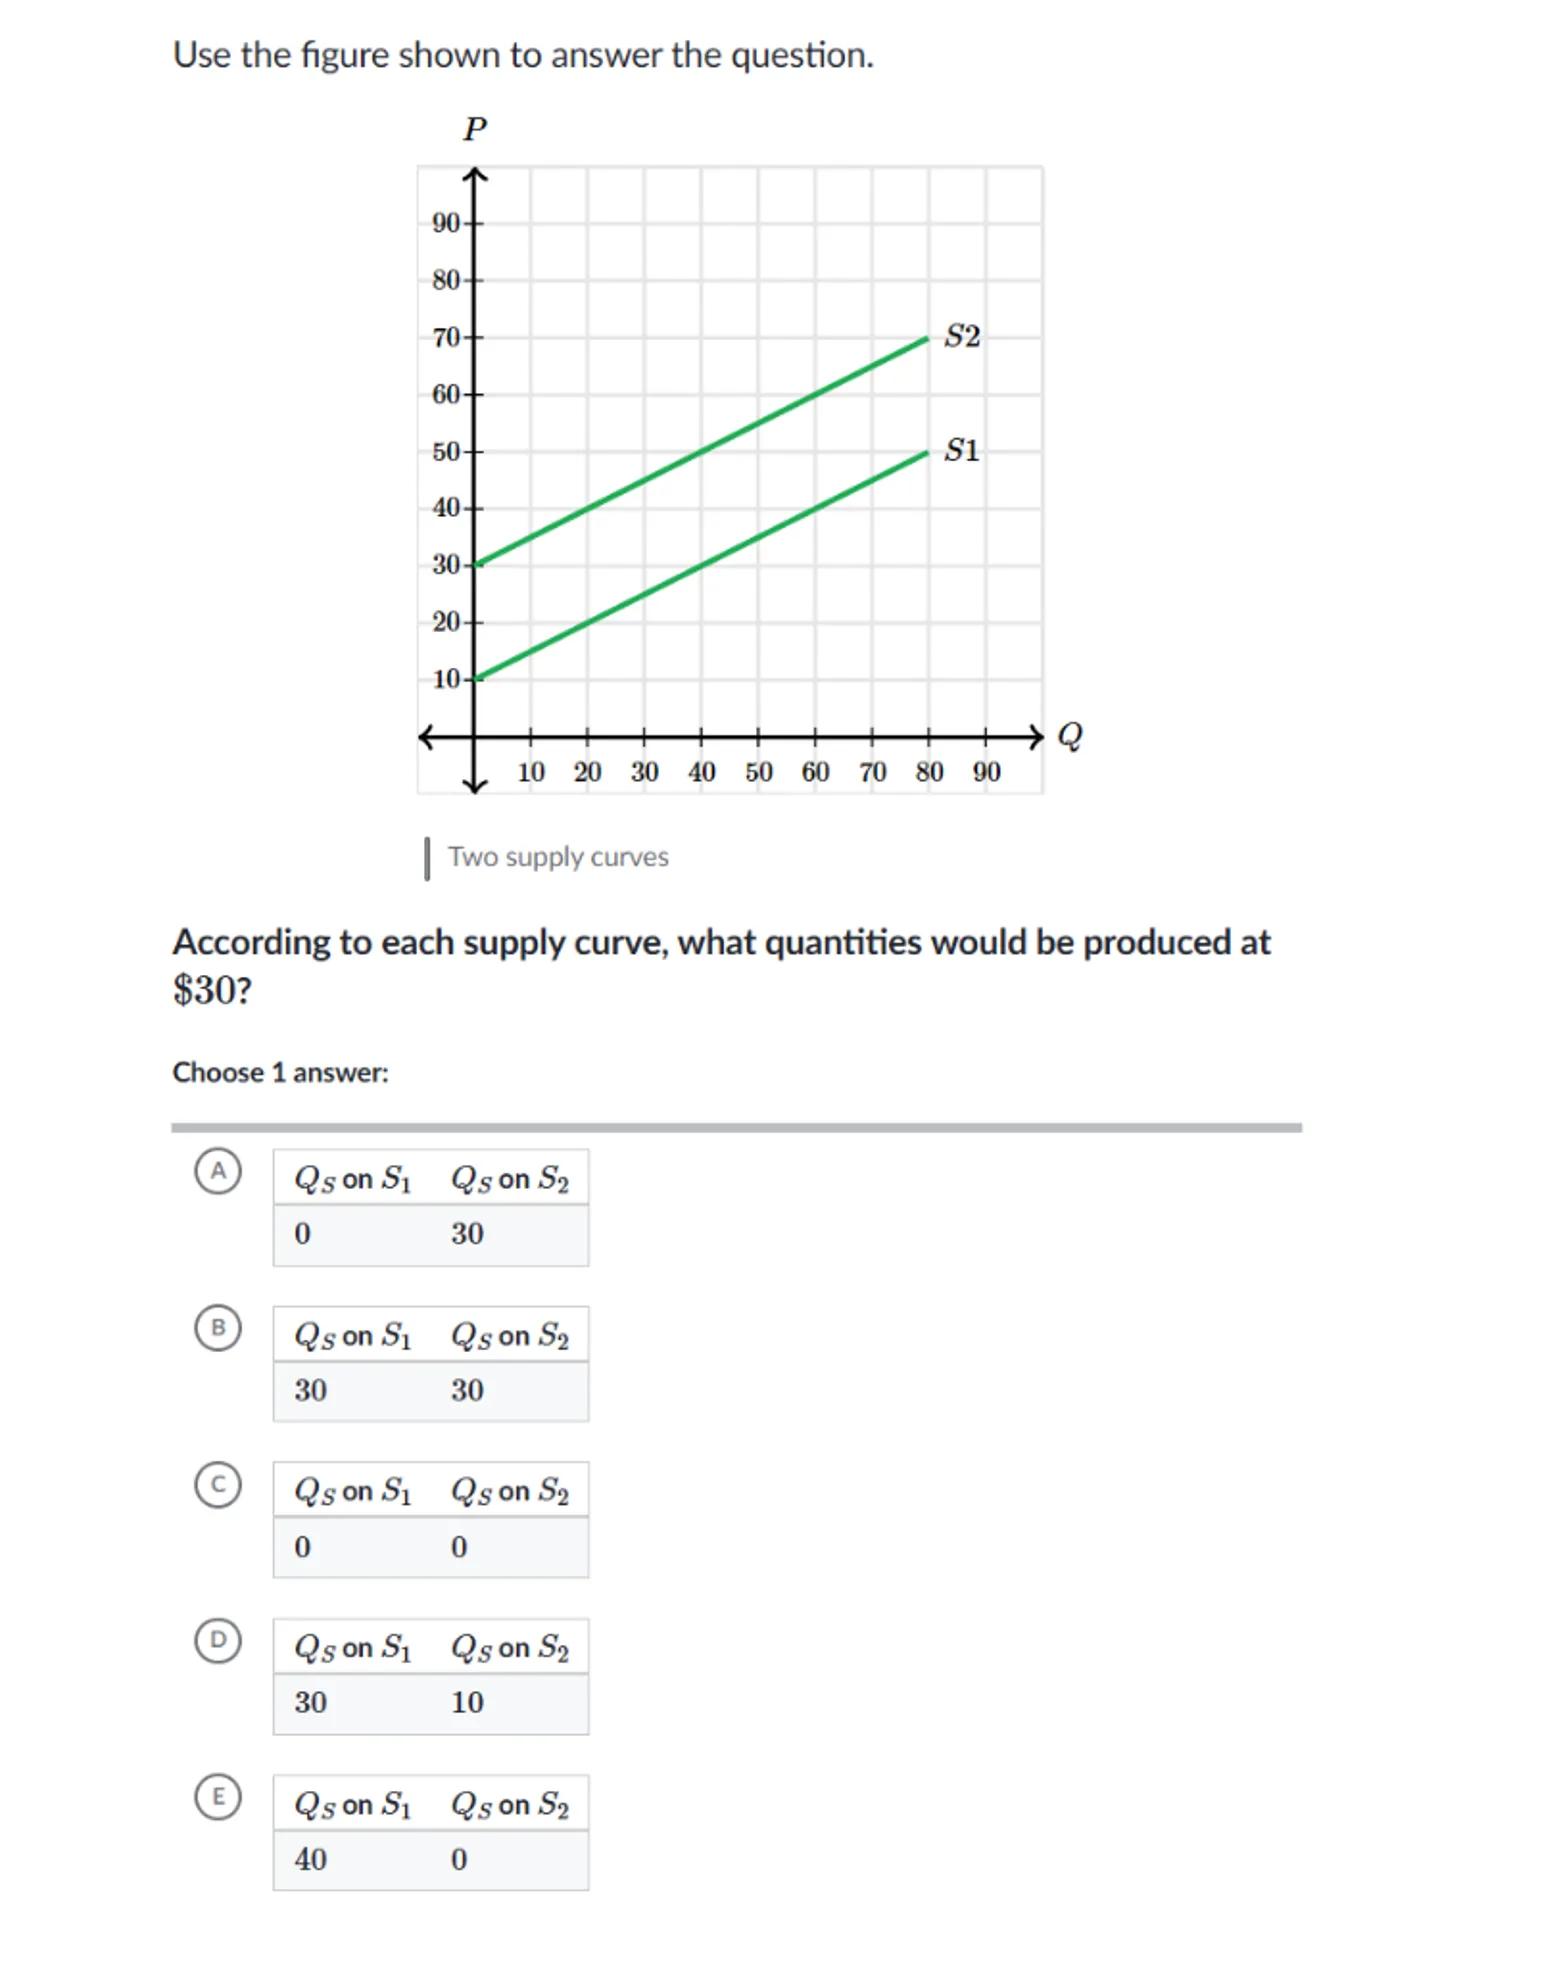This screenshot has height=1965, width=1548.
Task: Click where the S1 curve meets the price axis
Action: pos(476,679)
